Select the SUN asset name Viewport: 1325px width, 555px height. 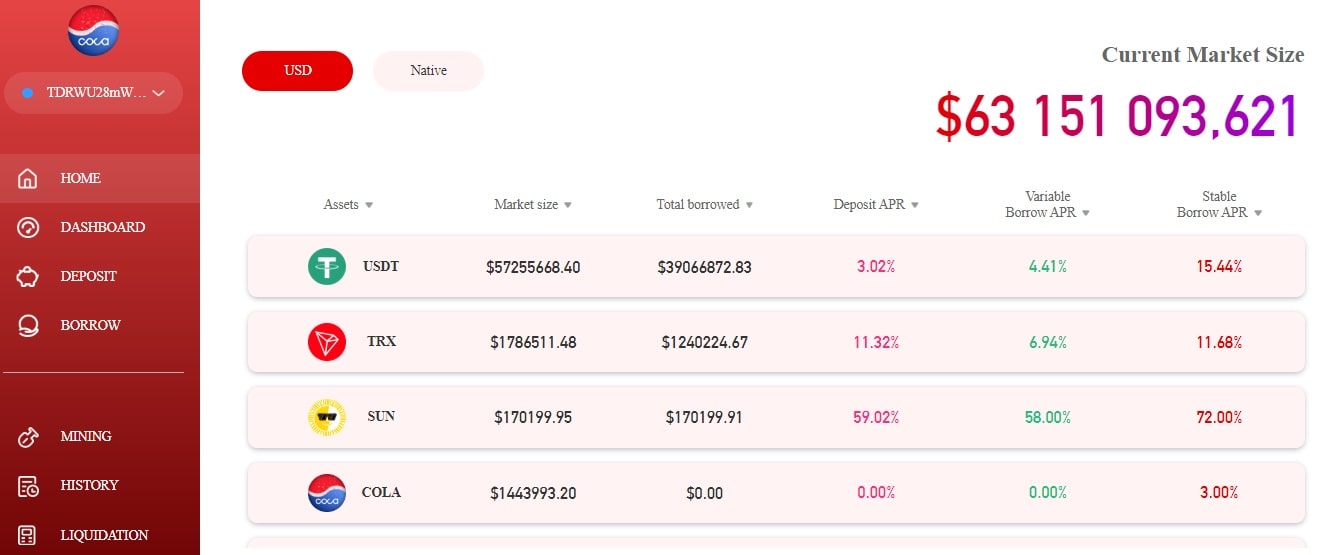click(x=381, y=416)
